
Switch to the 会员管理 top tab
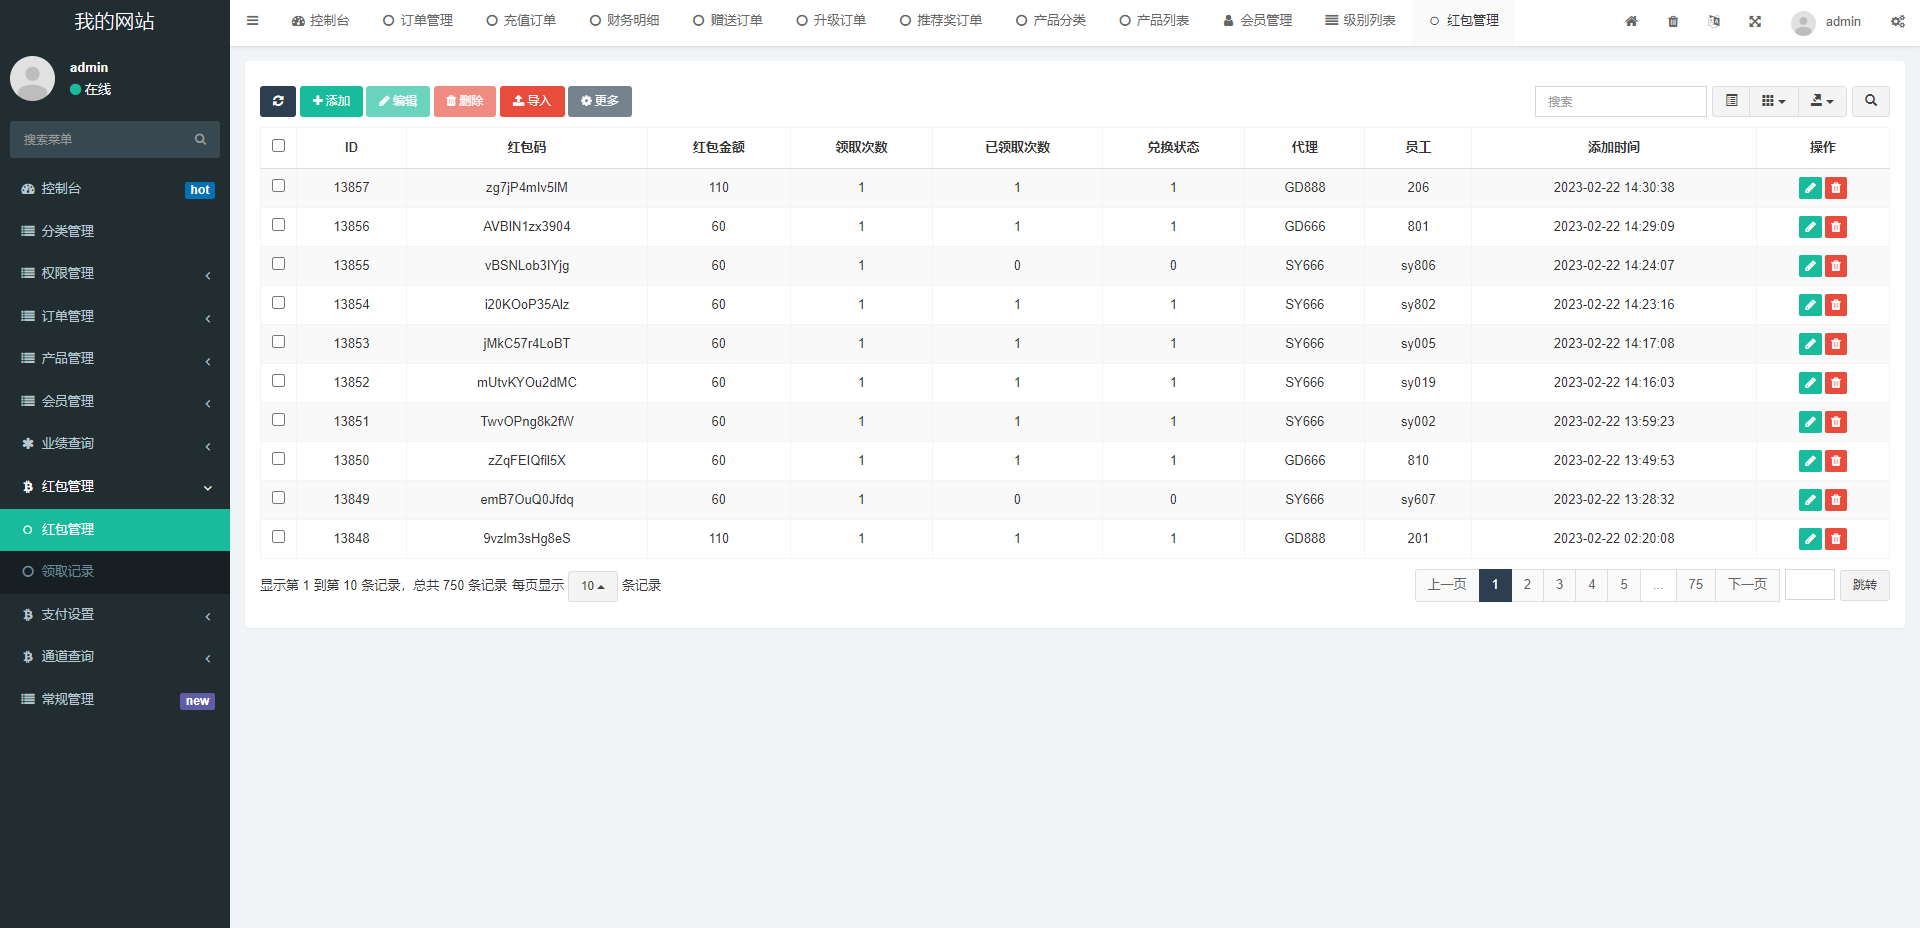pos(1257,21)
